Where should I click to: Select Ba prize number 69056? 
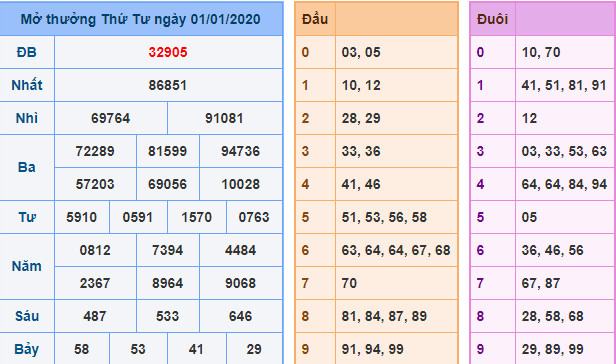point(168,184)
